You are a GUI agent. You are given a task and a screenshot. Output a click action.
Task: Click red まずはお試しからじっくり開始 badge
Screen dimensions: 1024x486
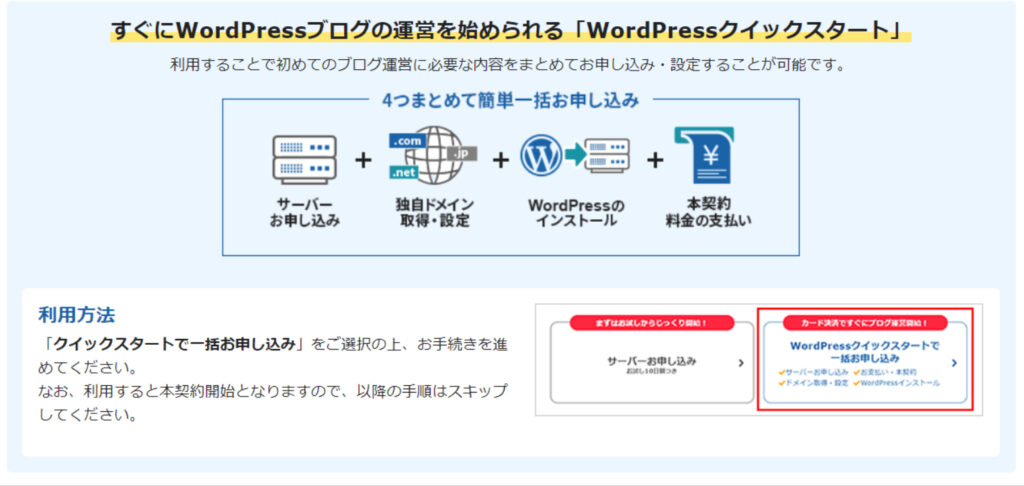(x=652, y=323)
